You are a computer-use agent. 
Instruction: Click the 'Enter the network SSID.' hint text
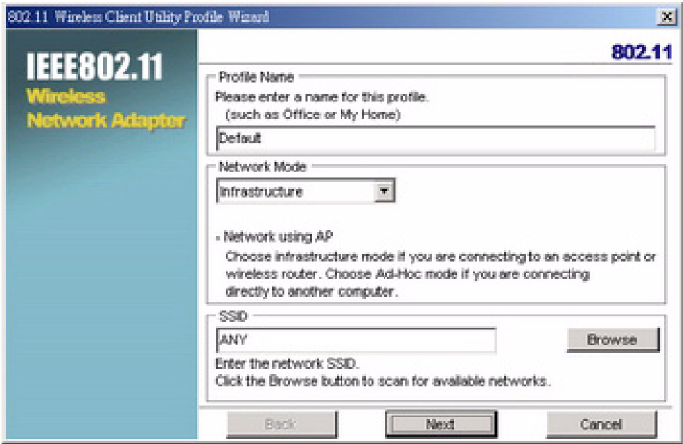click(x=287, y=363)
